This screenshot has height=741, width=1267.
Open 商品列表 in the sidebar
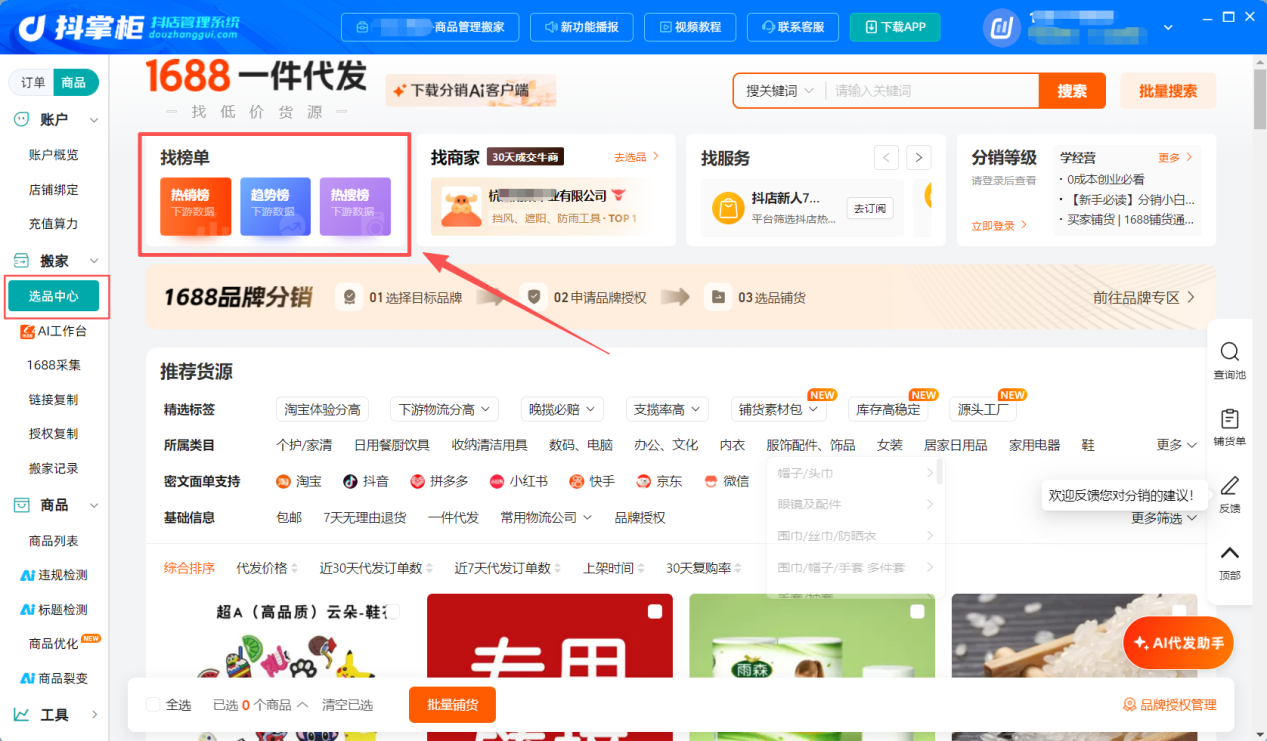(x=54, y=541)
